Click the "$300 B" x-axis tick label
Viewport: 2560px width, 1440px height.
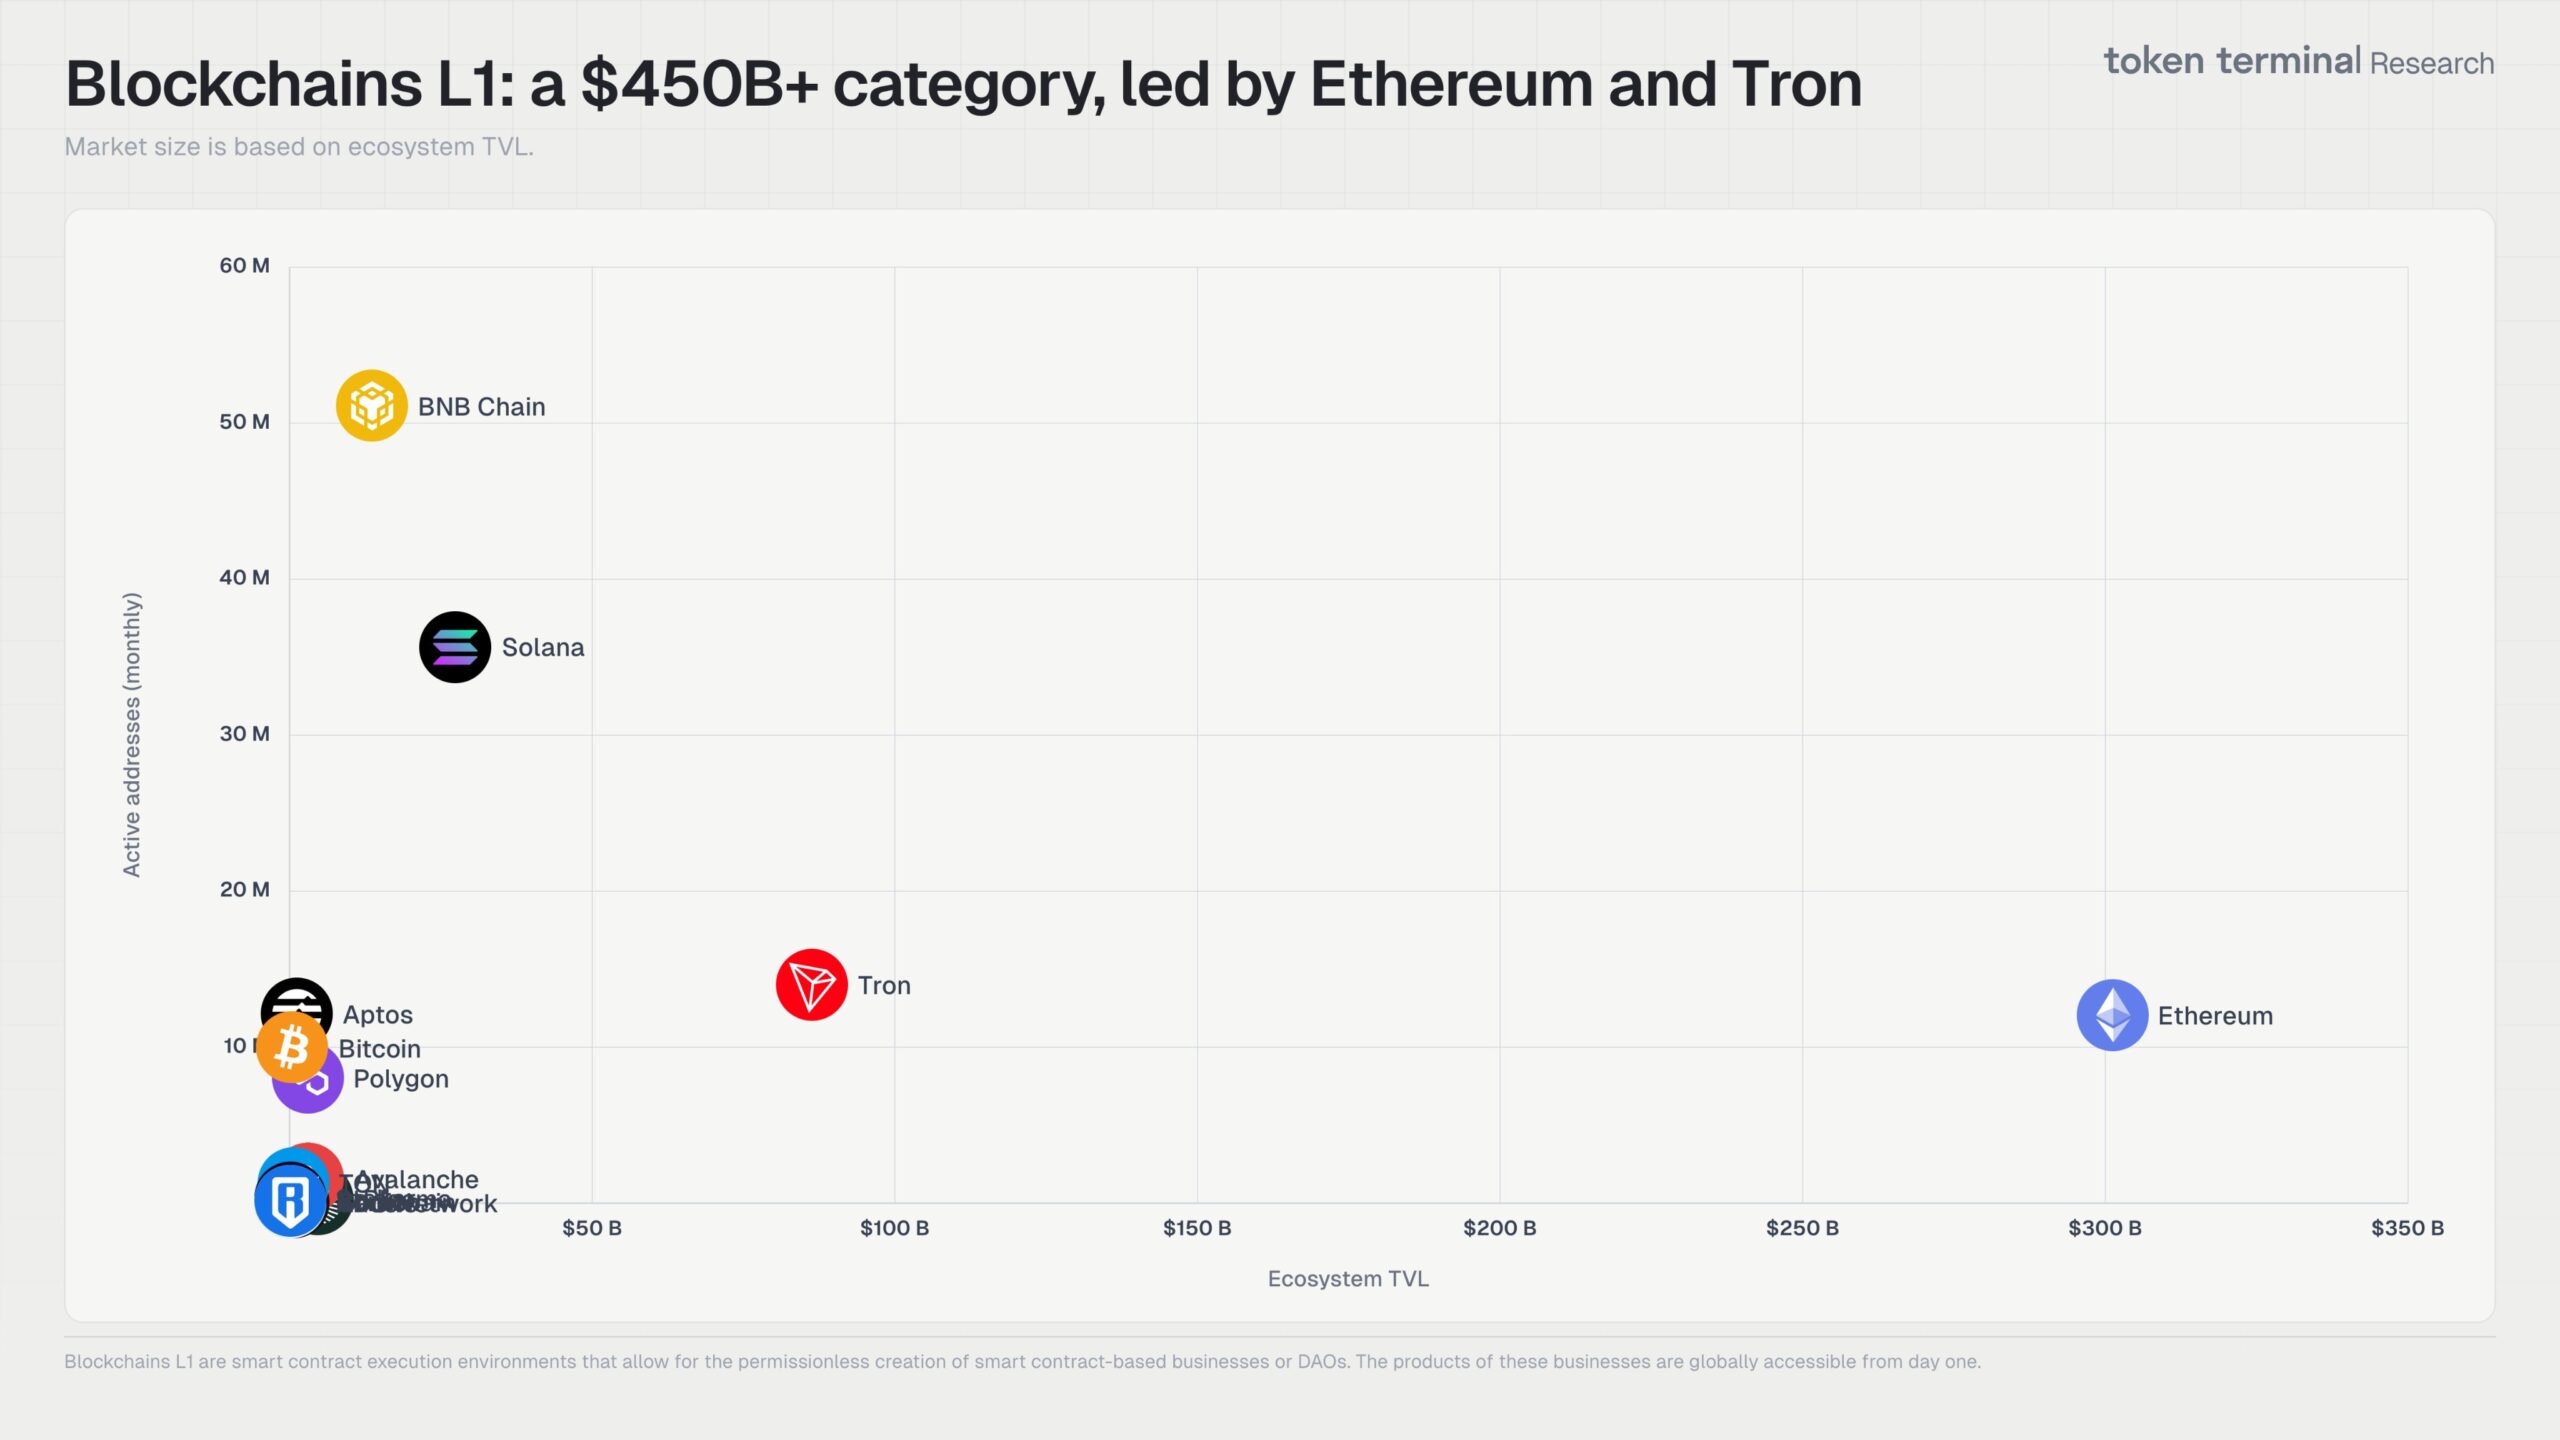[x=2105, y=1228]
